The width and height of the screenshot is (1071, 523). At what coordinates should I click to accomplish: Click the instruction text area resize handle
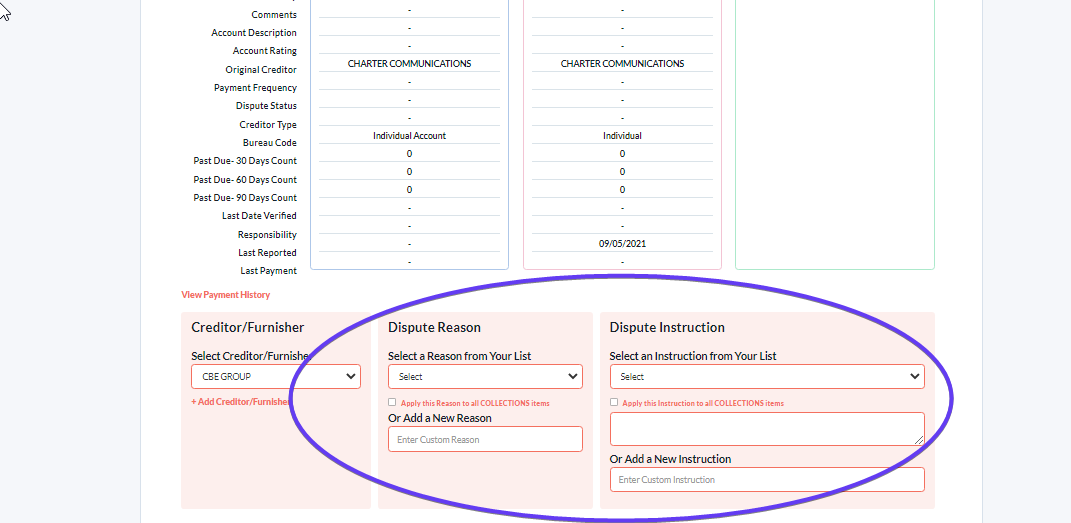[x=919, y=439]
